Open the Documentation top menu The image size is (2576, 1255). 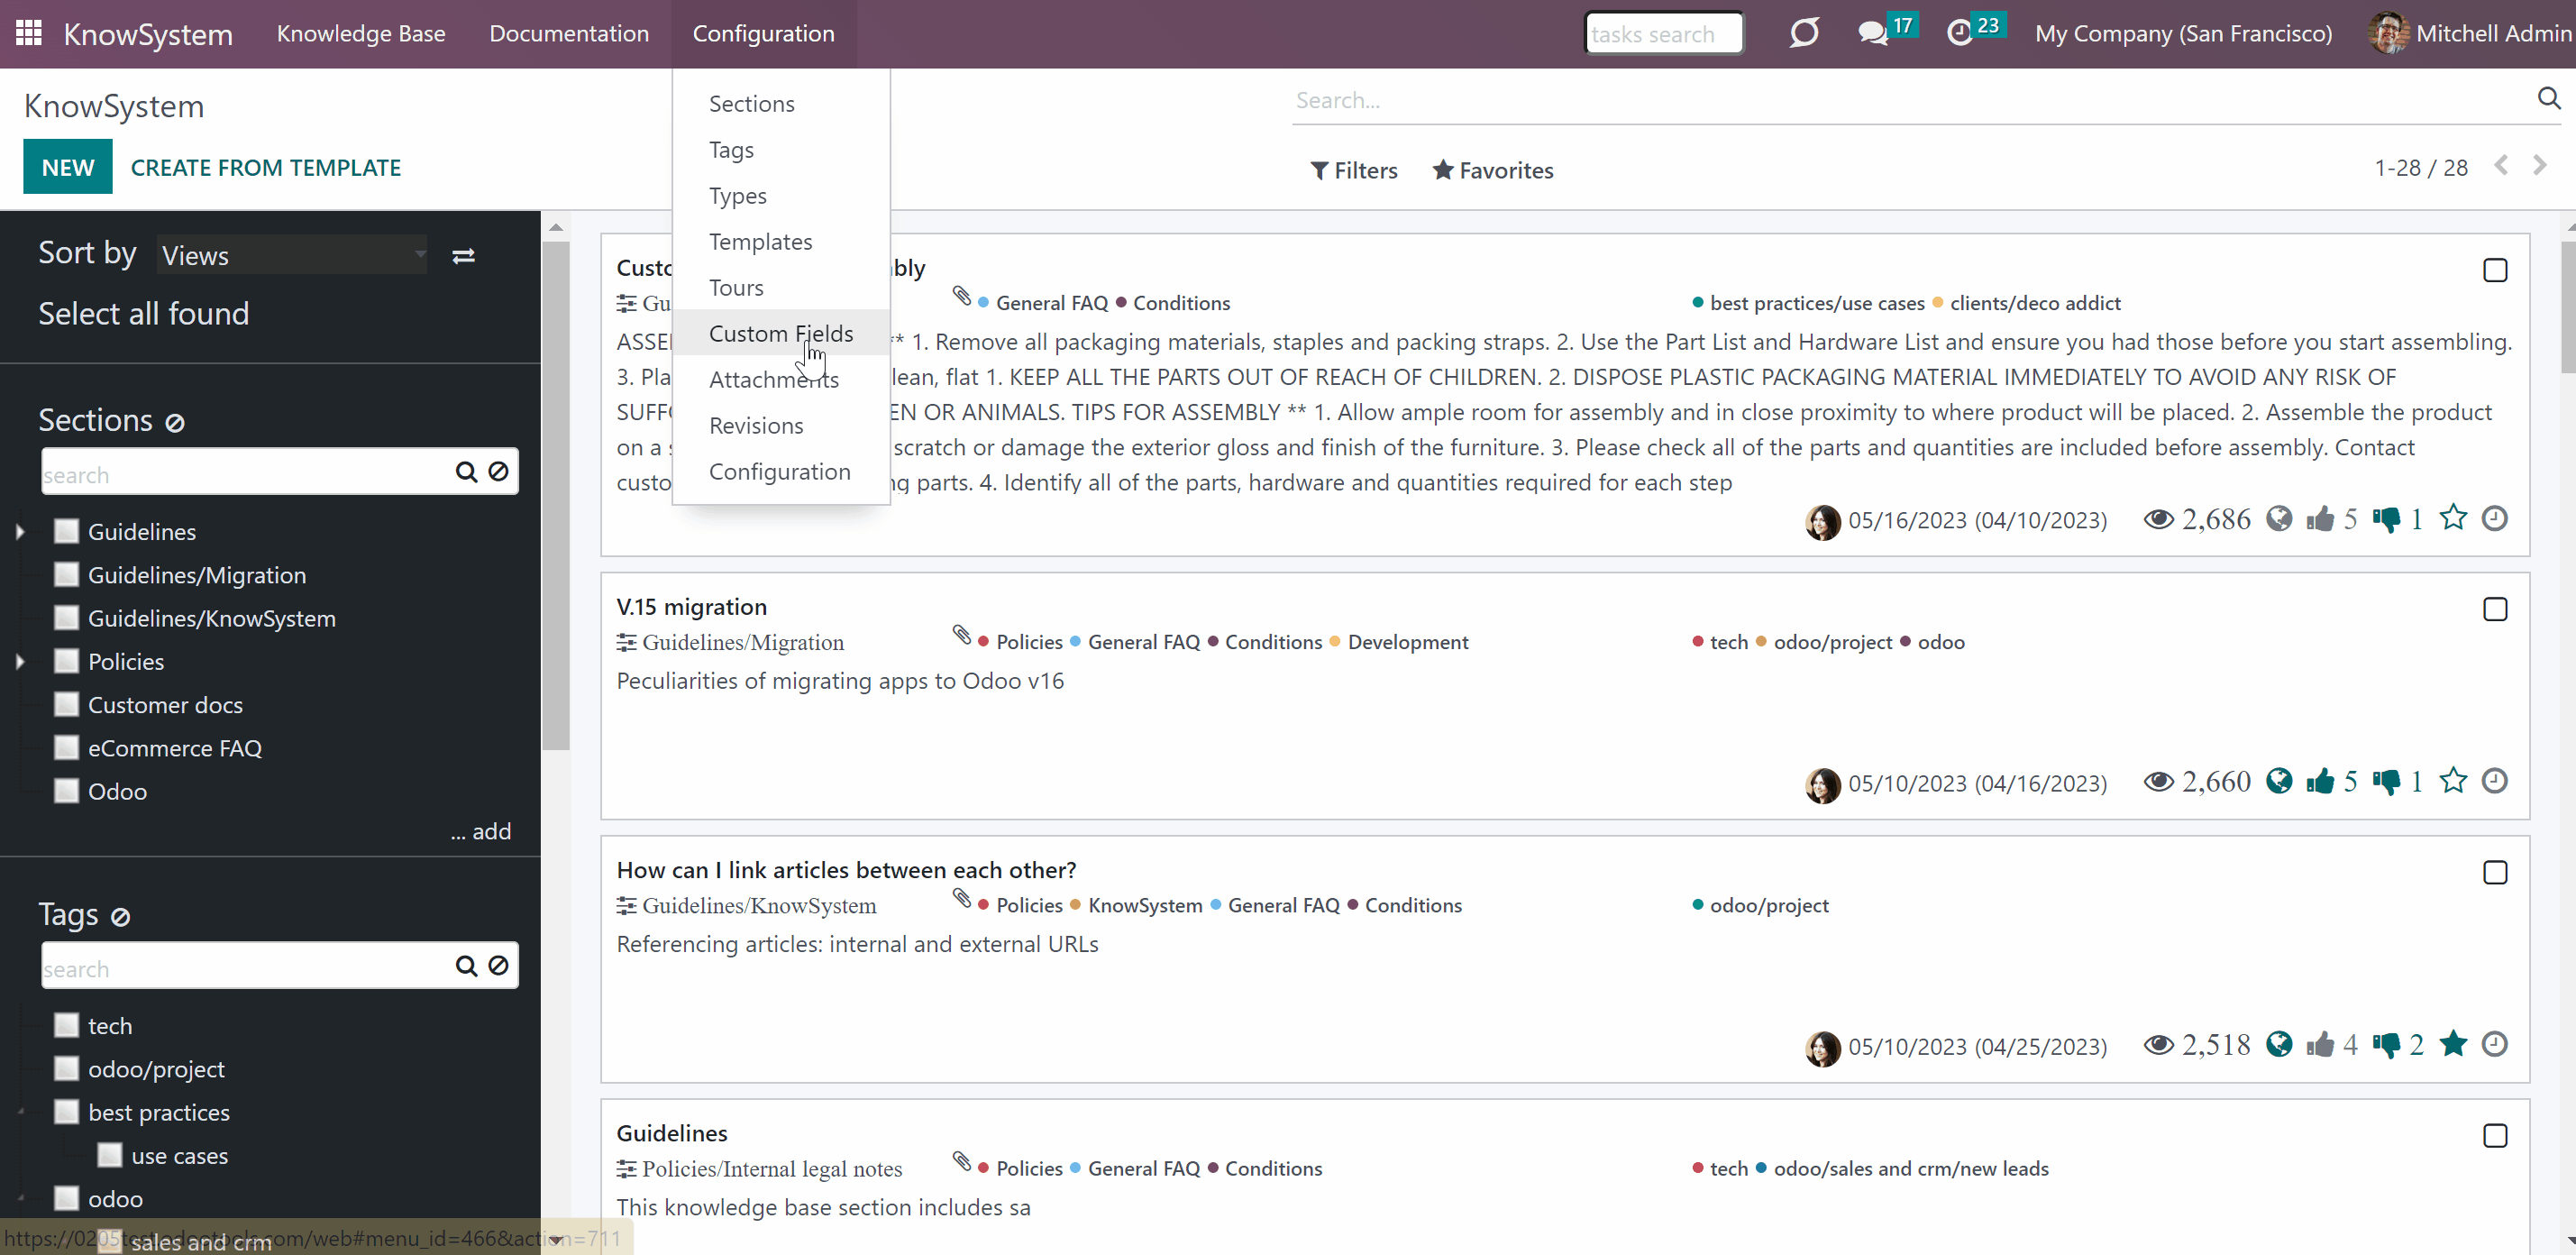569,33
